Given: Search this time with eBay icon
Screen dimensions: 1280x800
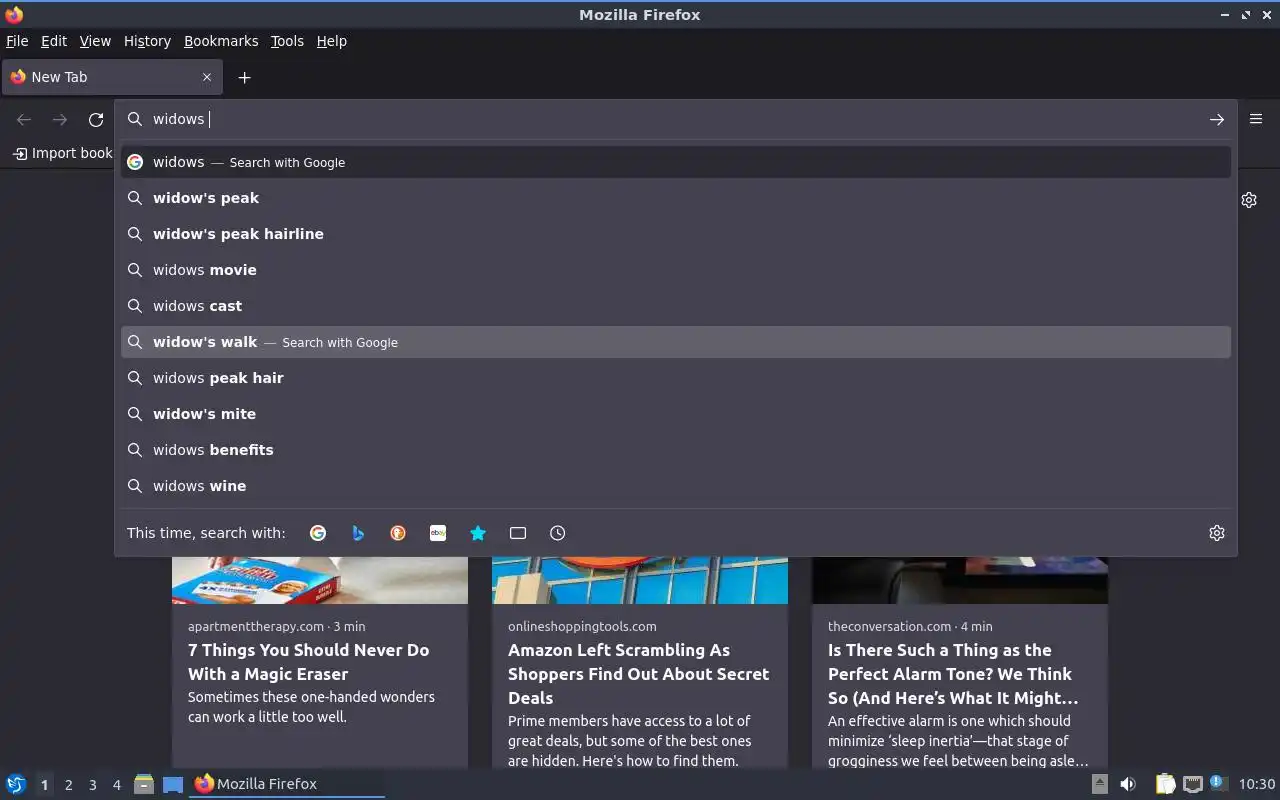Looking at the screenshot, I should [x=438, y=533].
